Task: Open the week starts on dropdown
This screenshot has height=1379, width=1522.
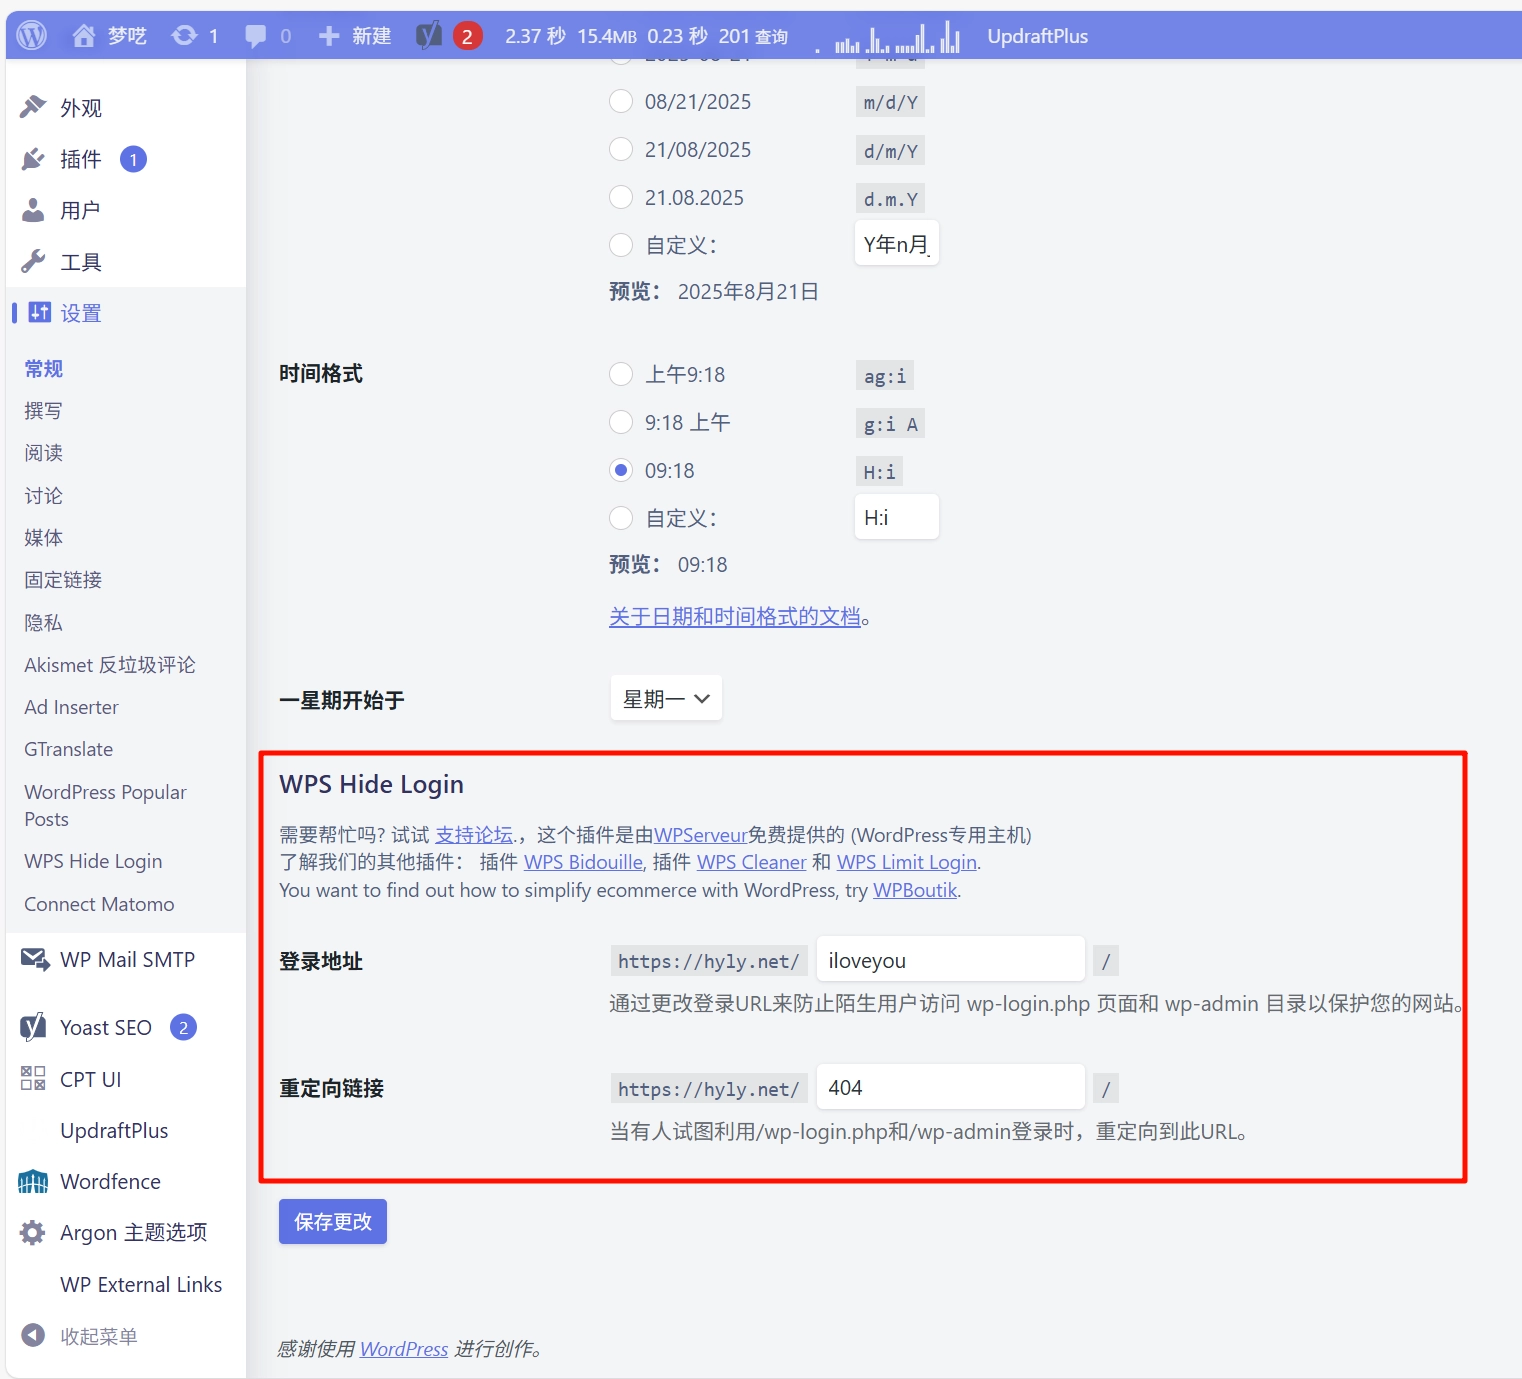Action: coord(666,699)
